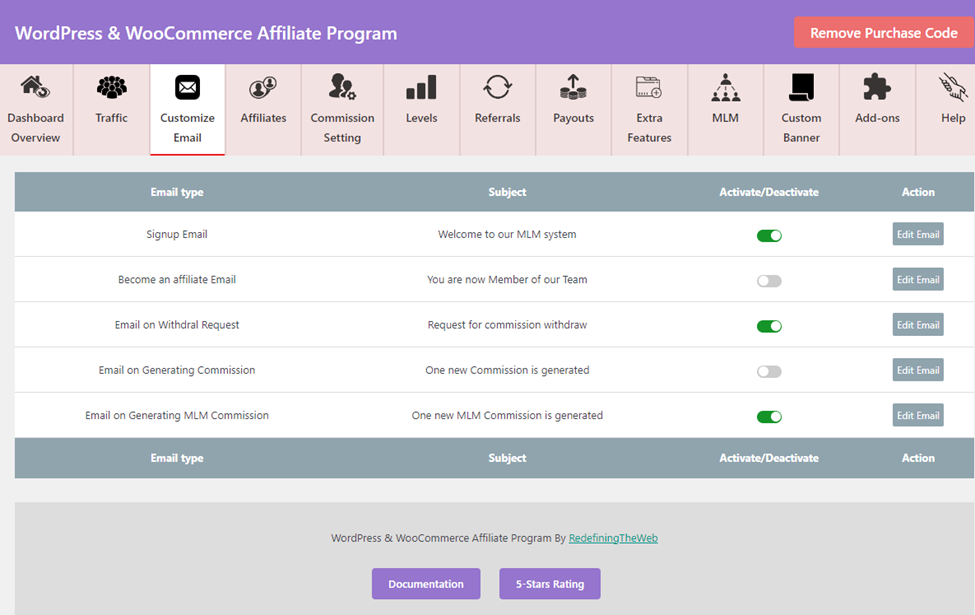The image size is (975, 615).
Task: Click 'You are now Member of our Team' subject
Action: (x=507, y=280)
